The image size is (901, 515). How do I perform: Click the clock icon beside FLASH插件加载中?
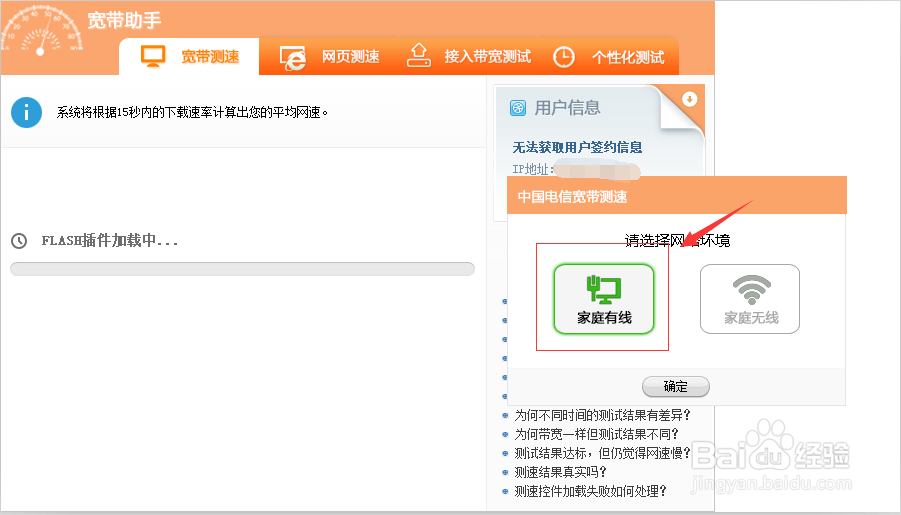(x=19, y=241)
